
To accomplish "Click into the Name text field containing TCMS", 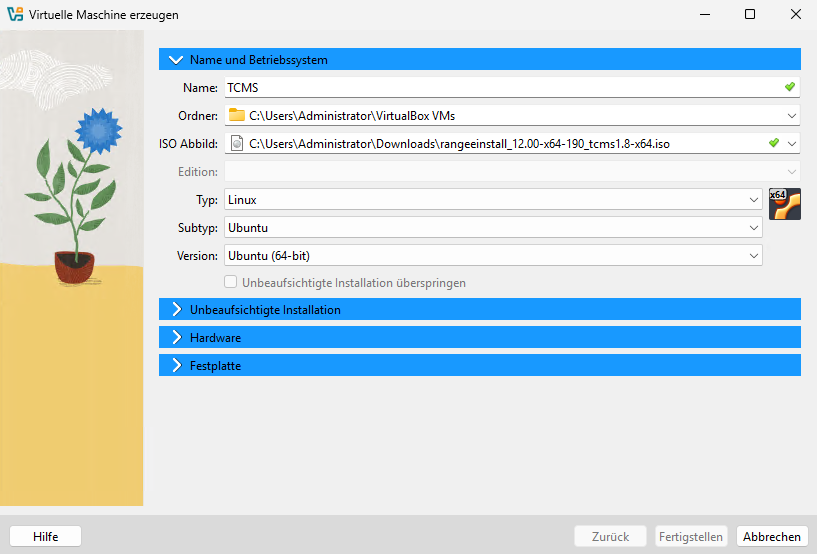I will pos(500,87).
